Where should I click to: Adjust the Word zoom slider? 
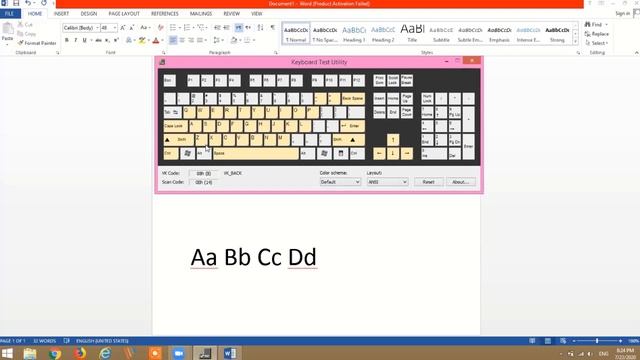(597, 341)
